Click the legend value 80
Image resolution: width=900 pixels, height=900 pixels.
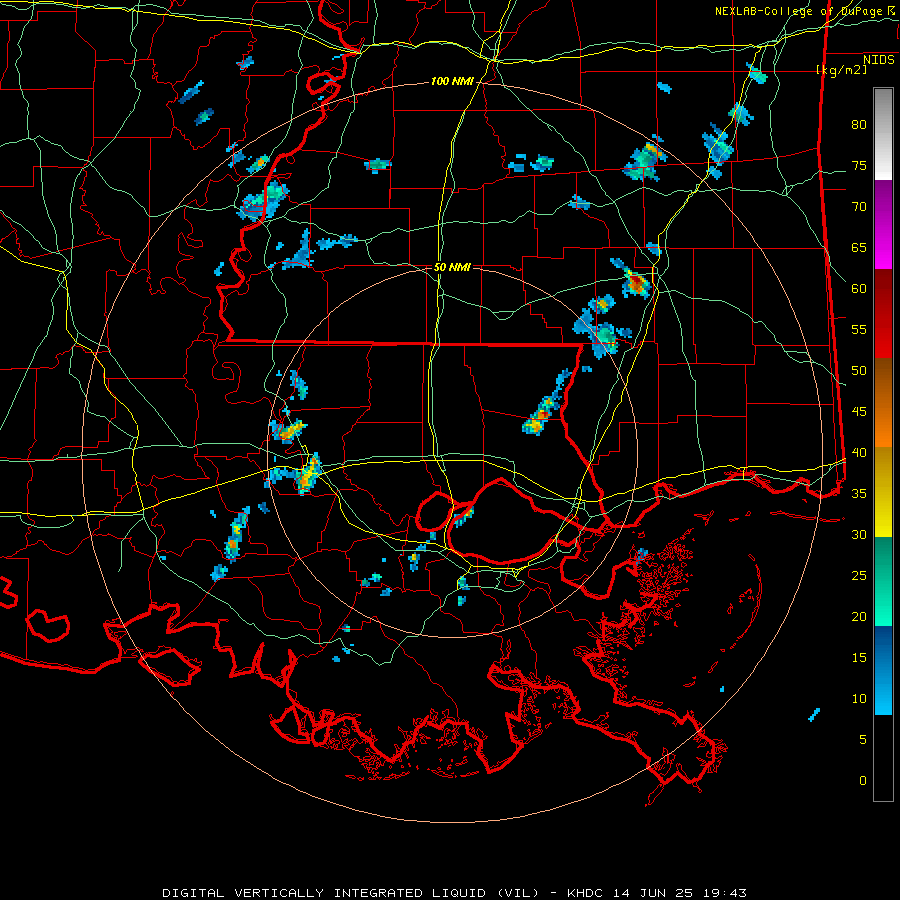click(x=859, y=125)
